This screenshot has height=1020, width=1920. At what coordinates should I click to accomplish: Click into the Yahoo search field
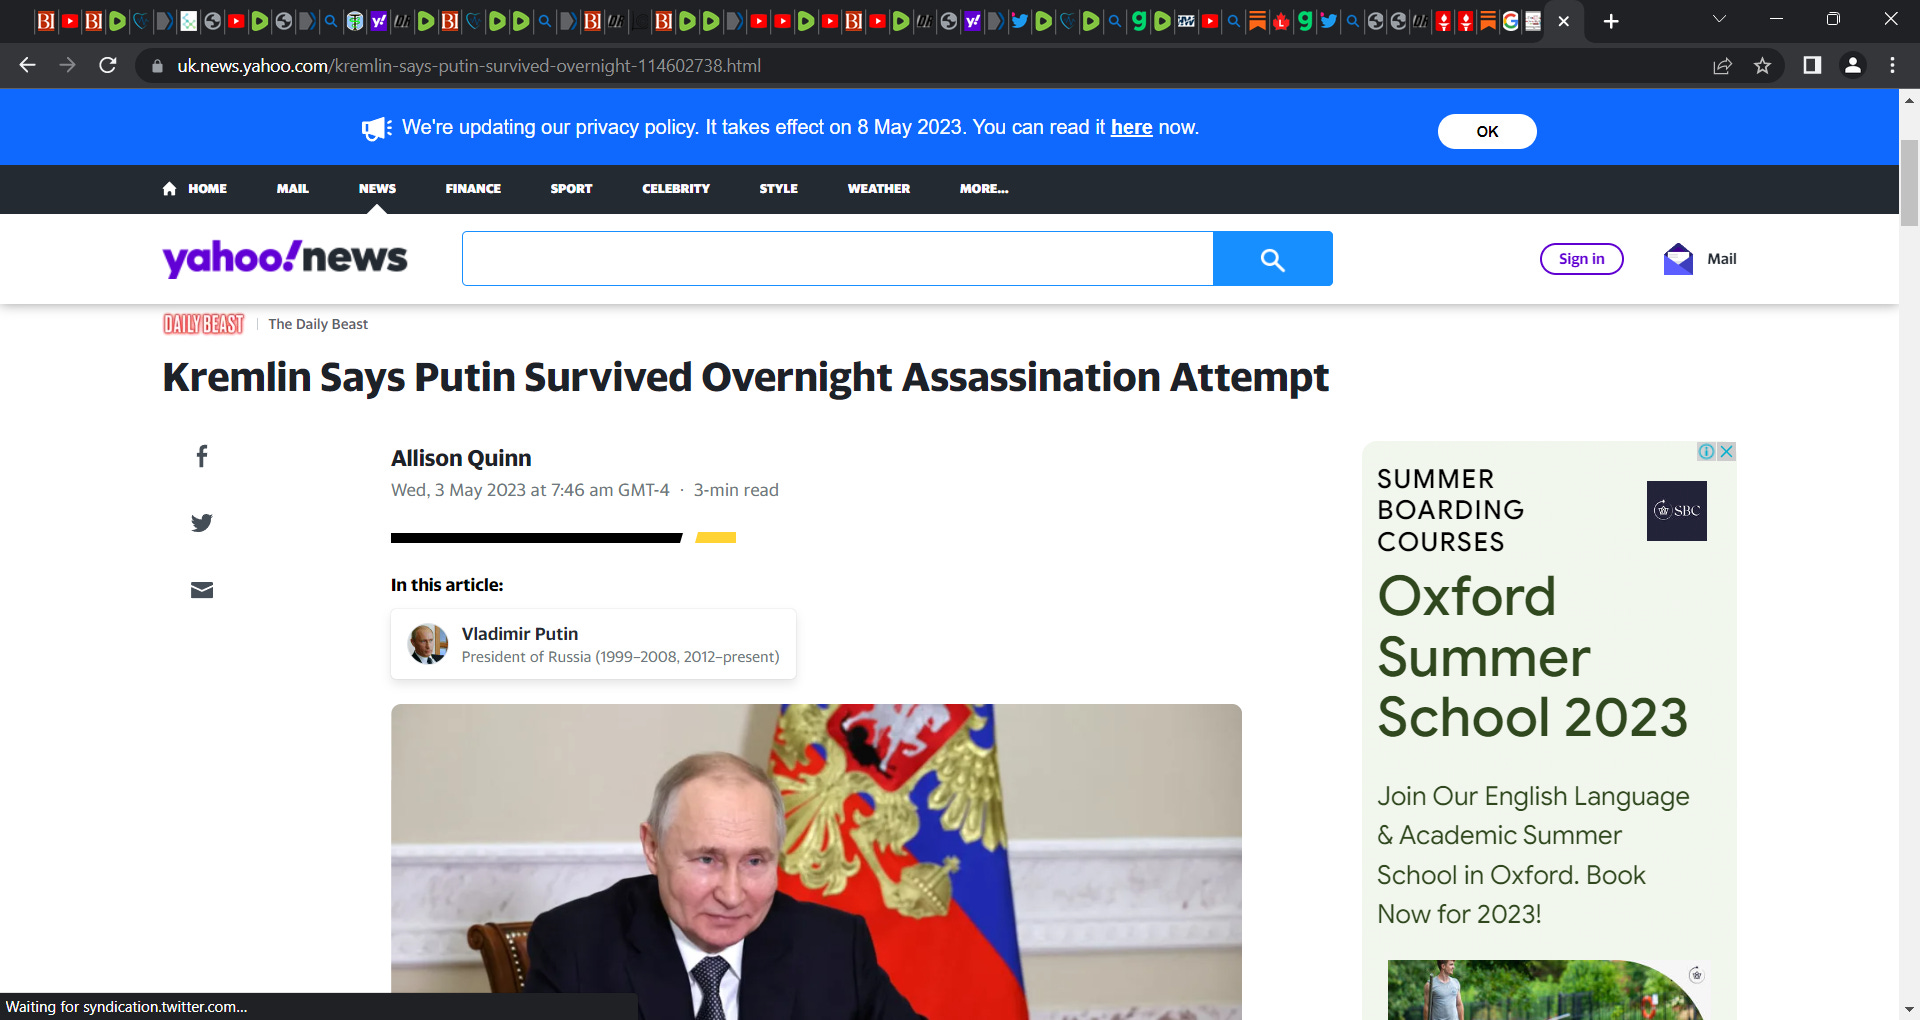click(x=837, y=259)
